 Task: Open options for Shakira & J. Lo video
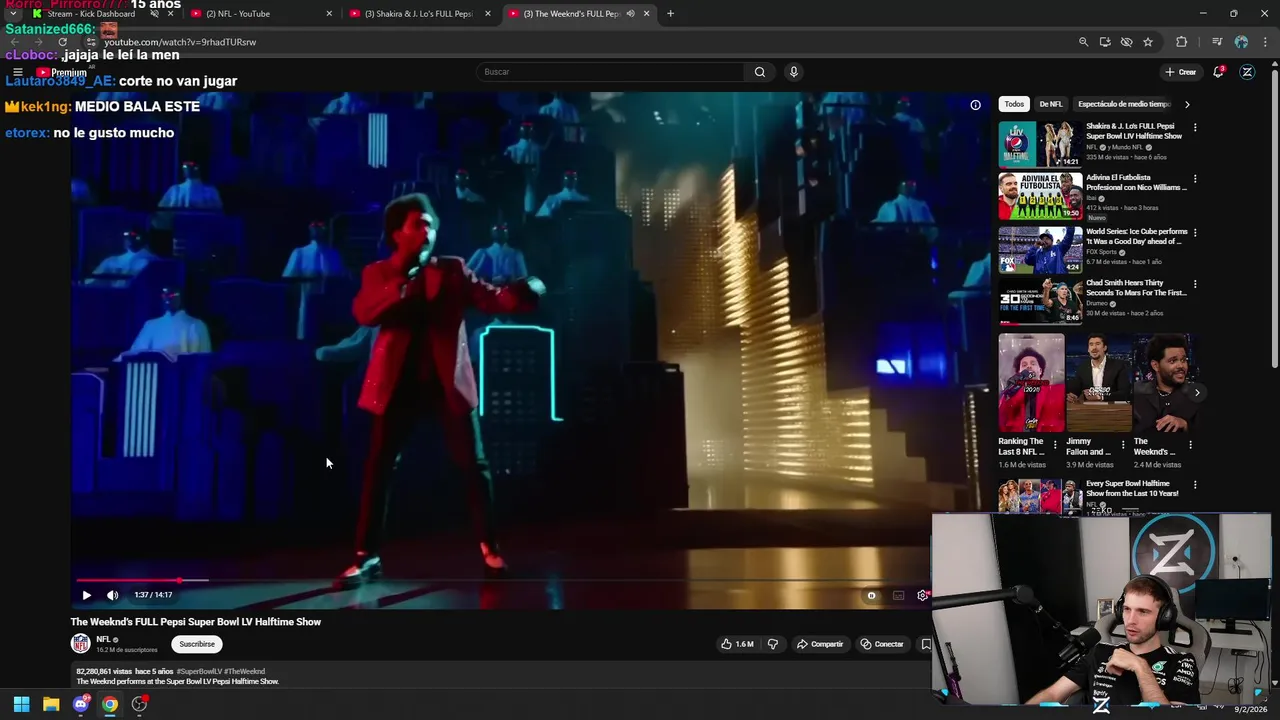point(1195,128)
